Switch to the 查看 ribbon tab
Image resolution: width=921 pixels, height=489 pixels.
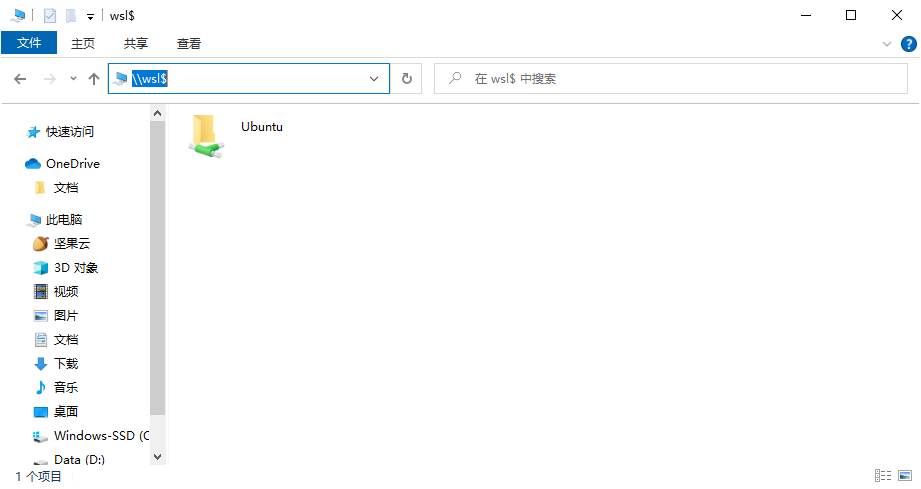coord(189,43)
